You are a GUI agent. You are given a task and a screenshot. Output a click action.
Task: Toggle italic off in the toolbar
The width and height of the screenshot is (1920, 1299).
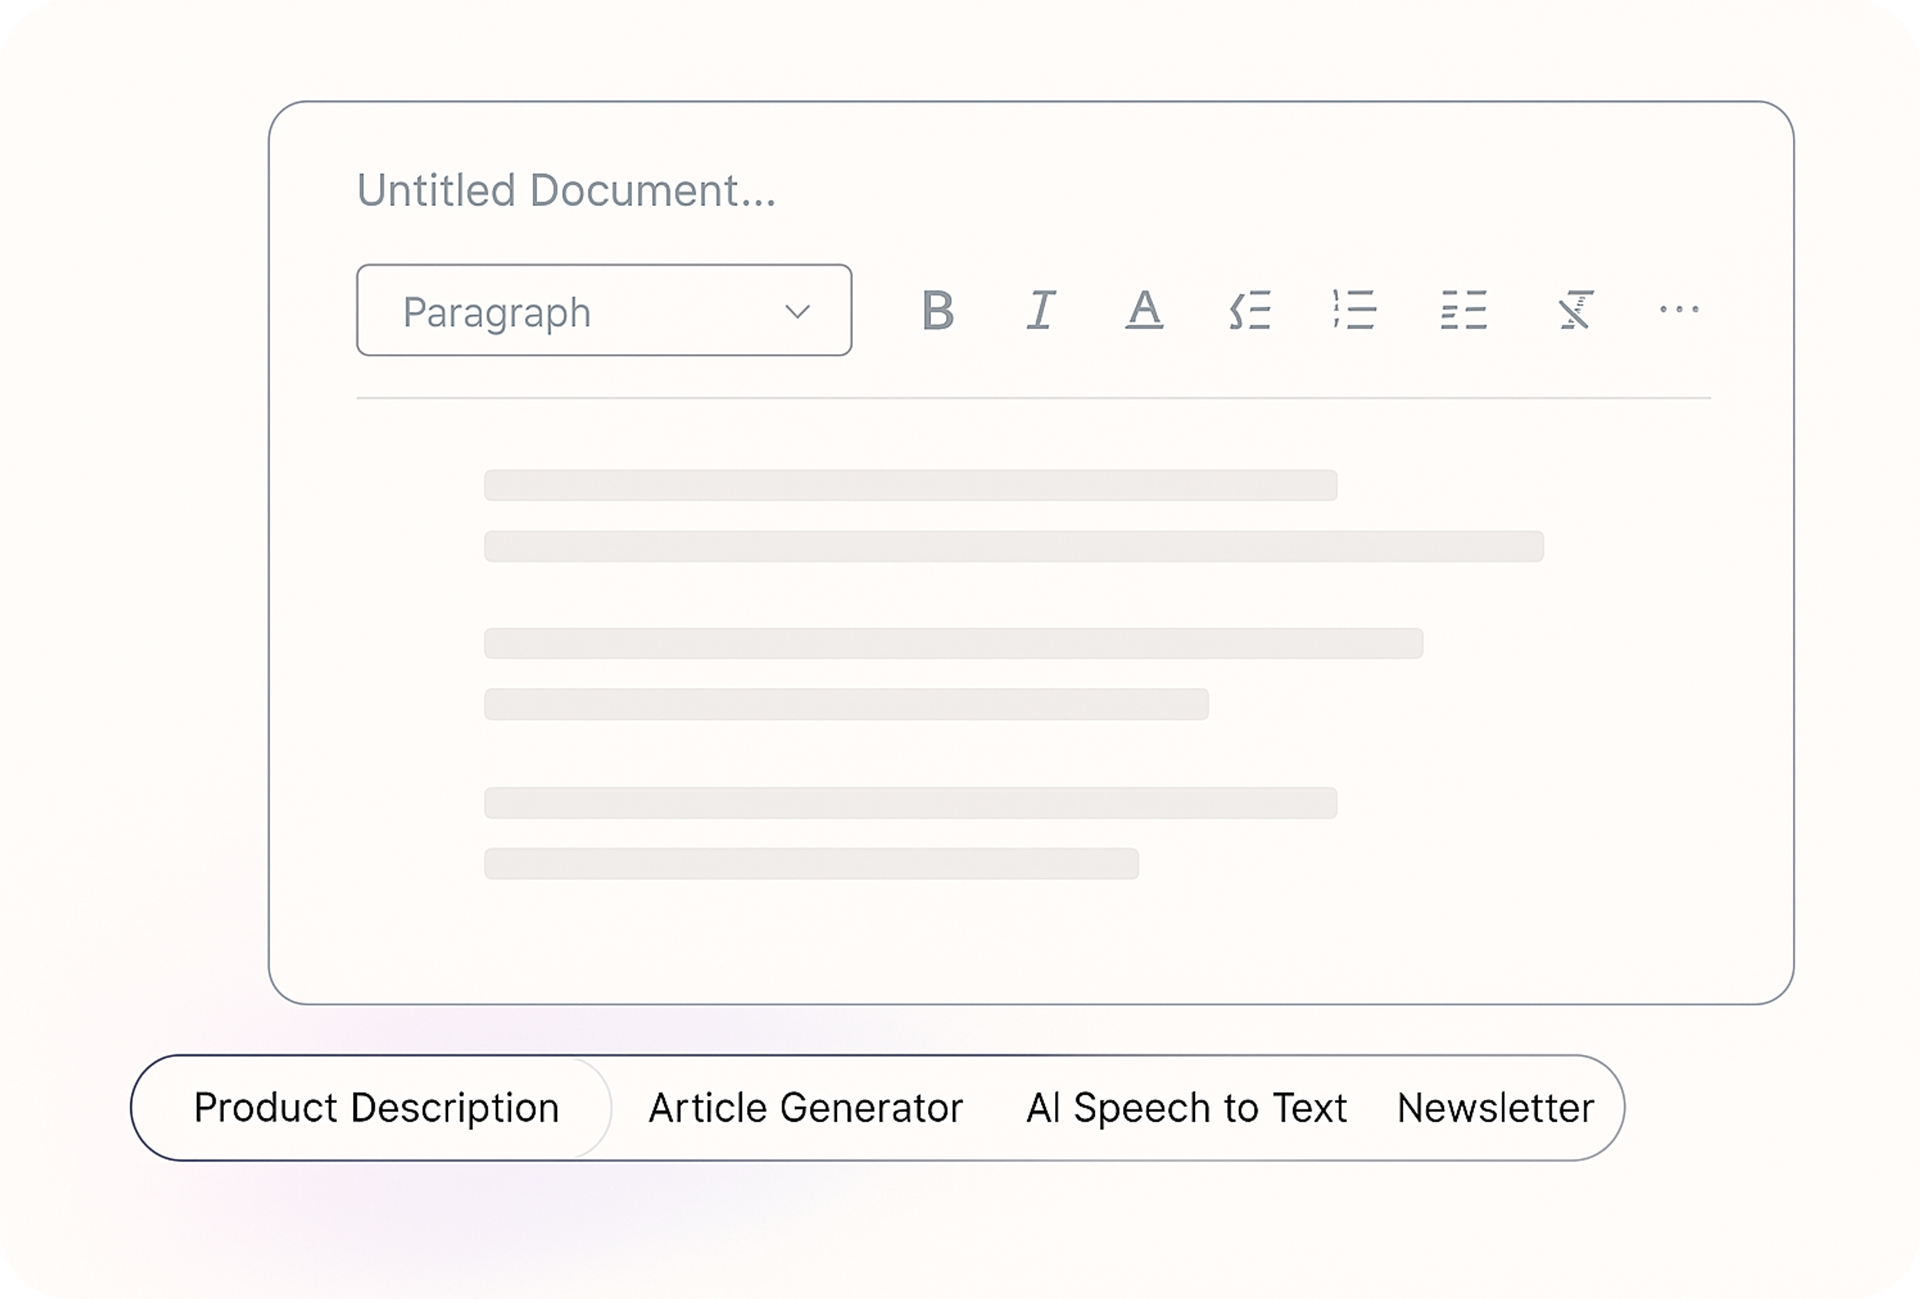click(x=1040, y=311)
